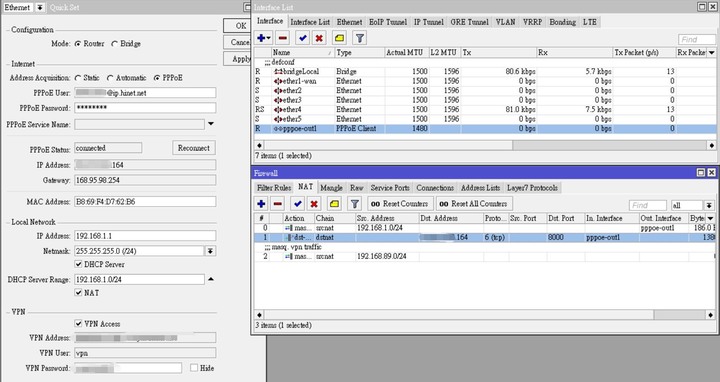Choose Automatic address acquisition
720x382 pixels.
click(110, 78)
